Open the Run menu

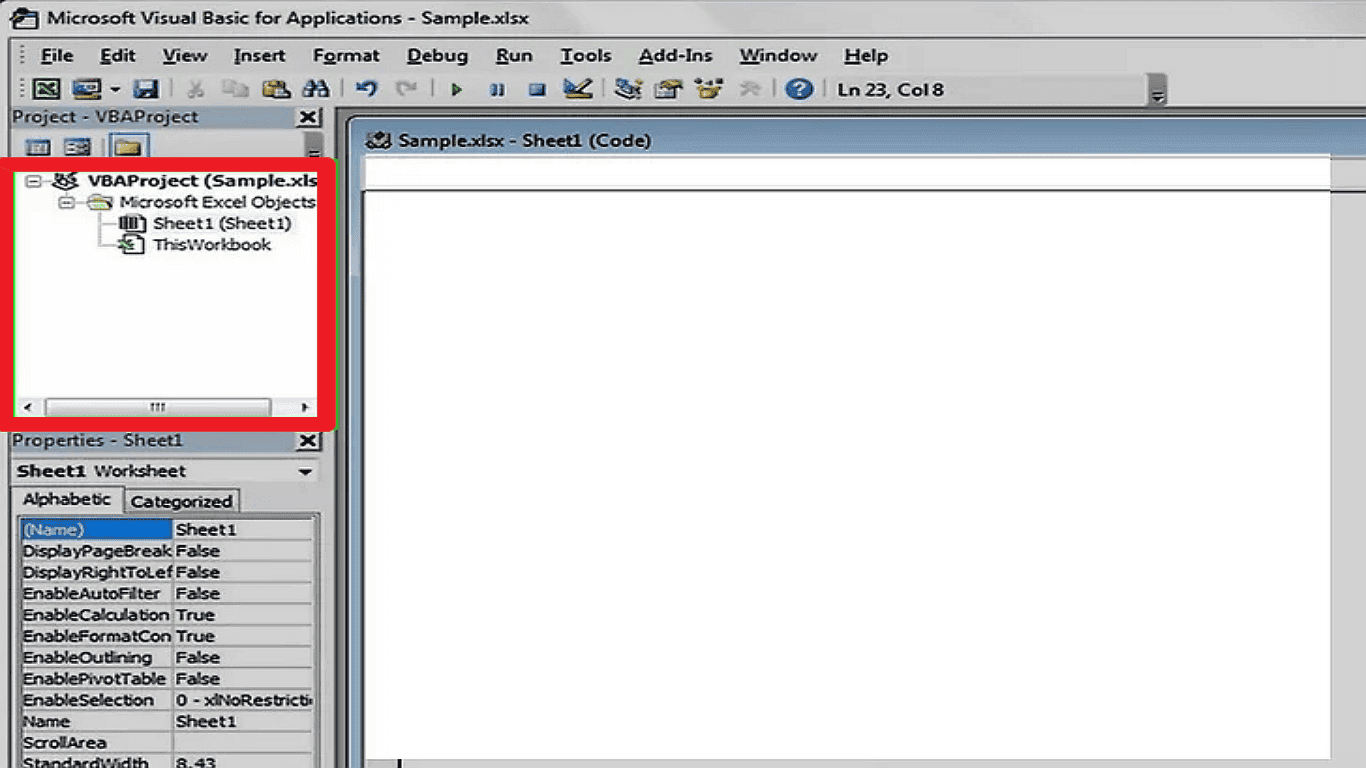coord(514,56)
